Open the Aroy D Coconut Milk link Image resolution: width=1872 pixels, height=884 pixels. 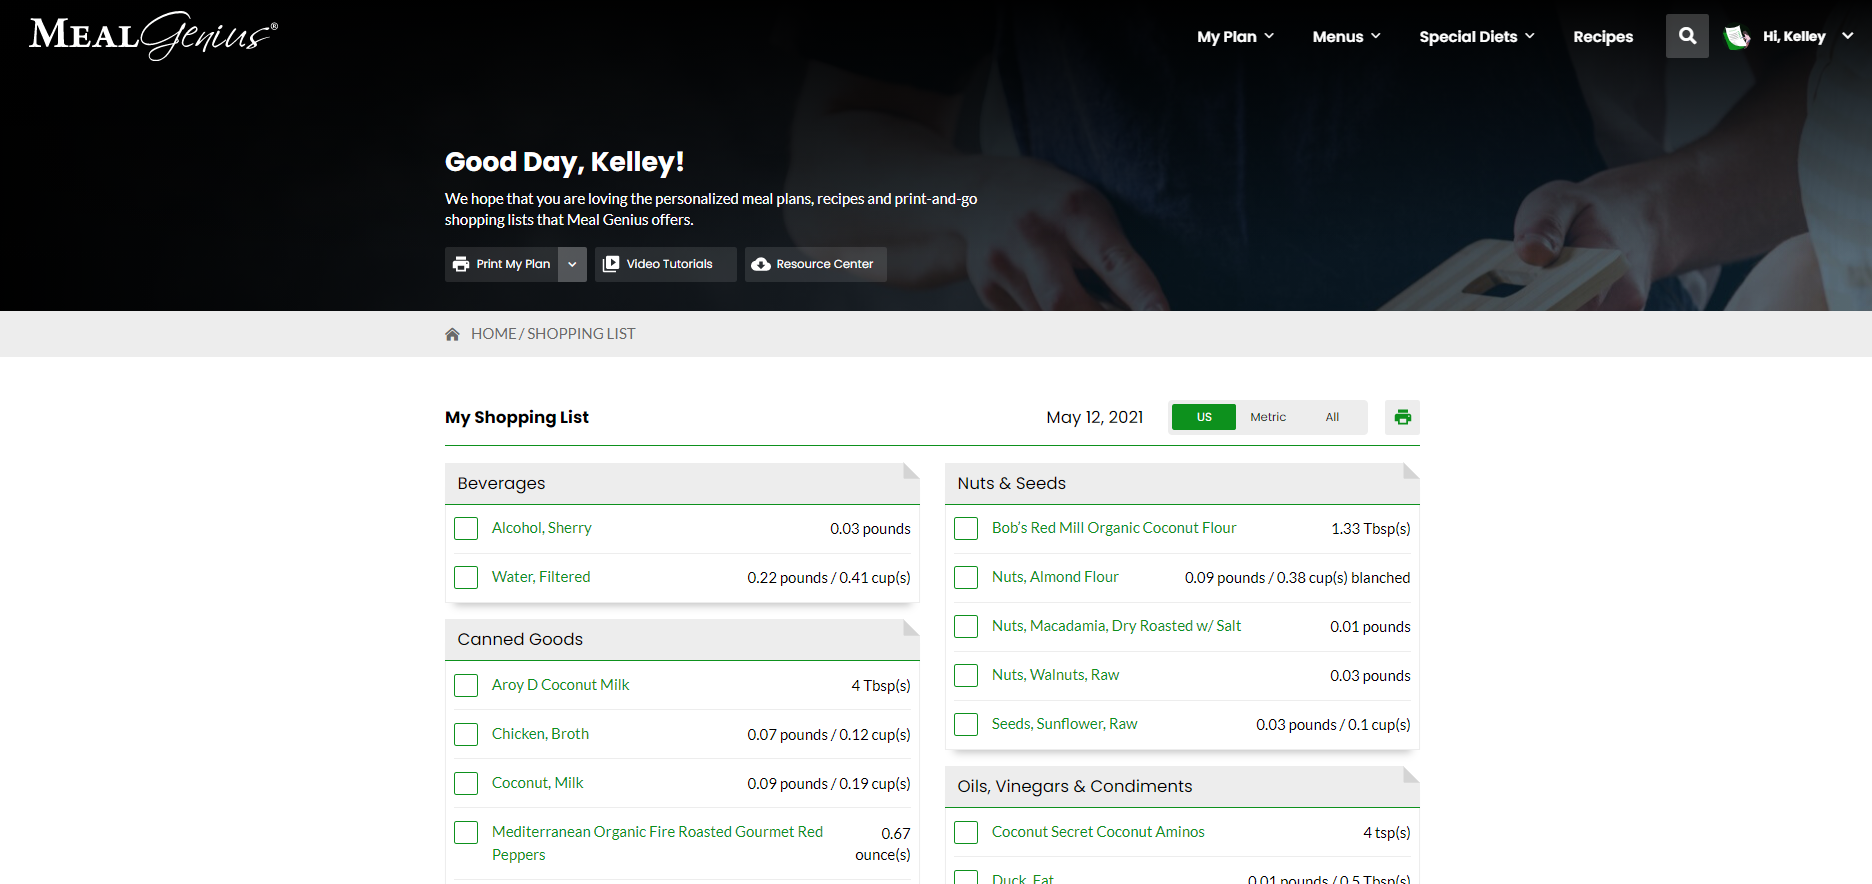tap(561, 685)
